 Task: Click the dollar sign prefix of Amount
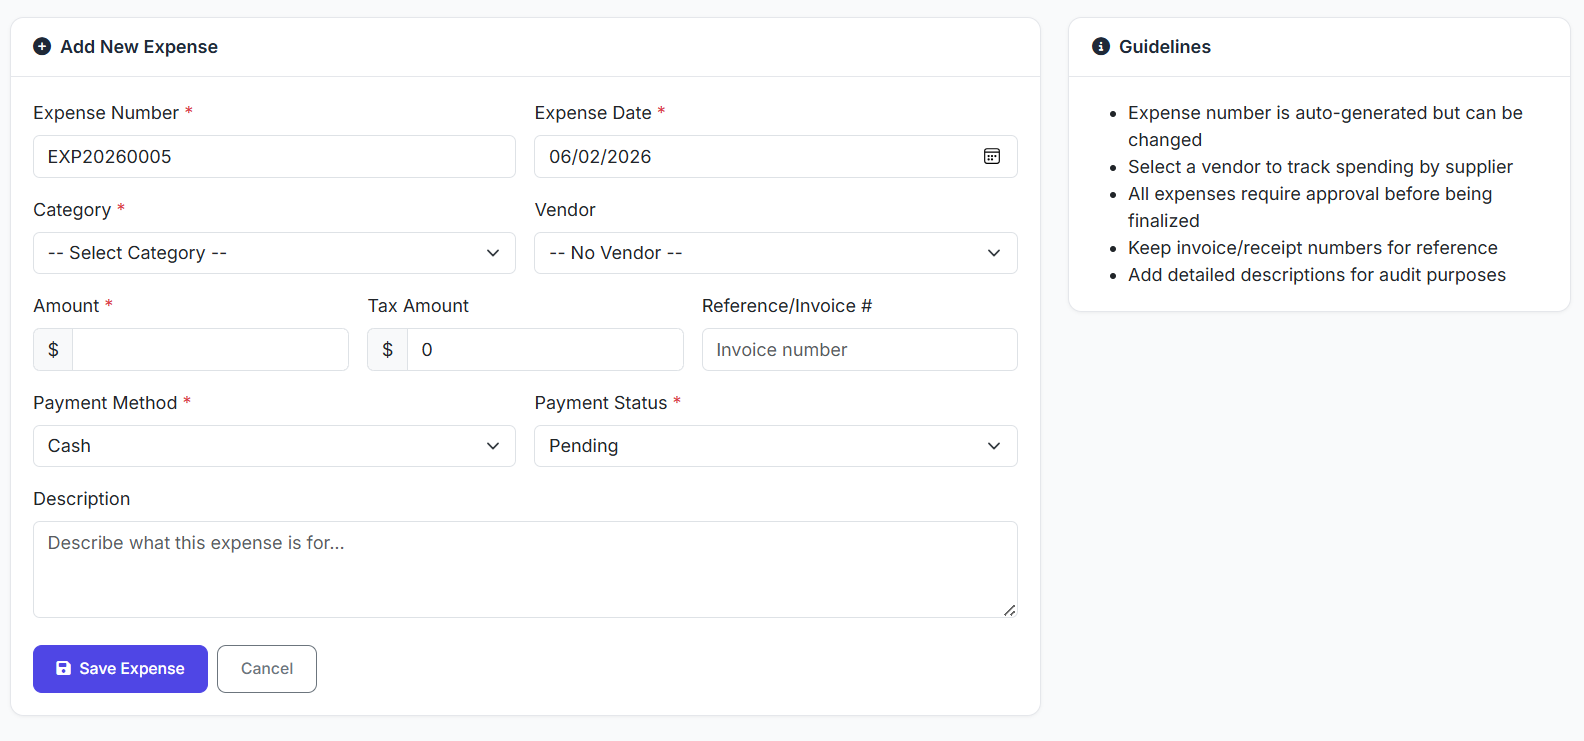(53, 350)
